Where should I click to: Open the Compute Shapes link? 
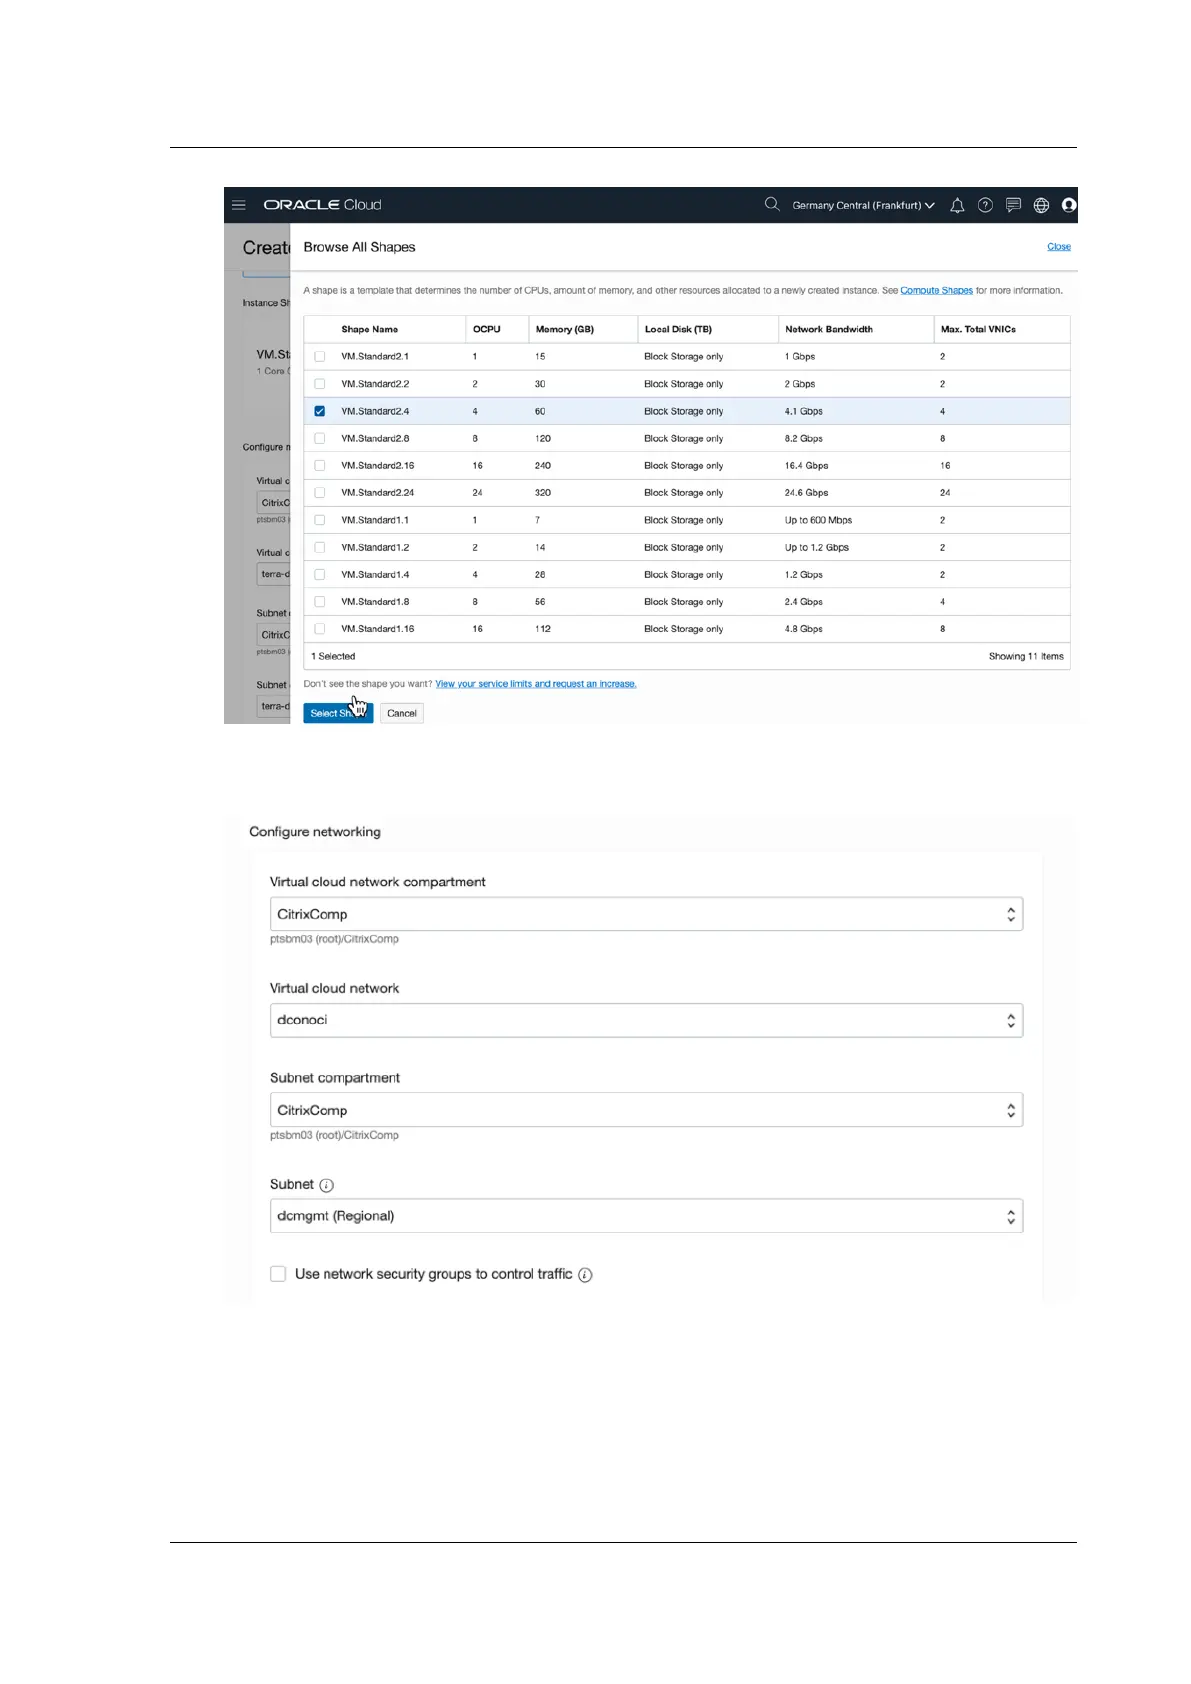click(x=936, y=291)
